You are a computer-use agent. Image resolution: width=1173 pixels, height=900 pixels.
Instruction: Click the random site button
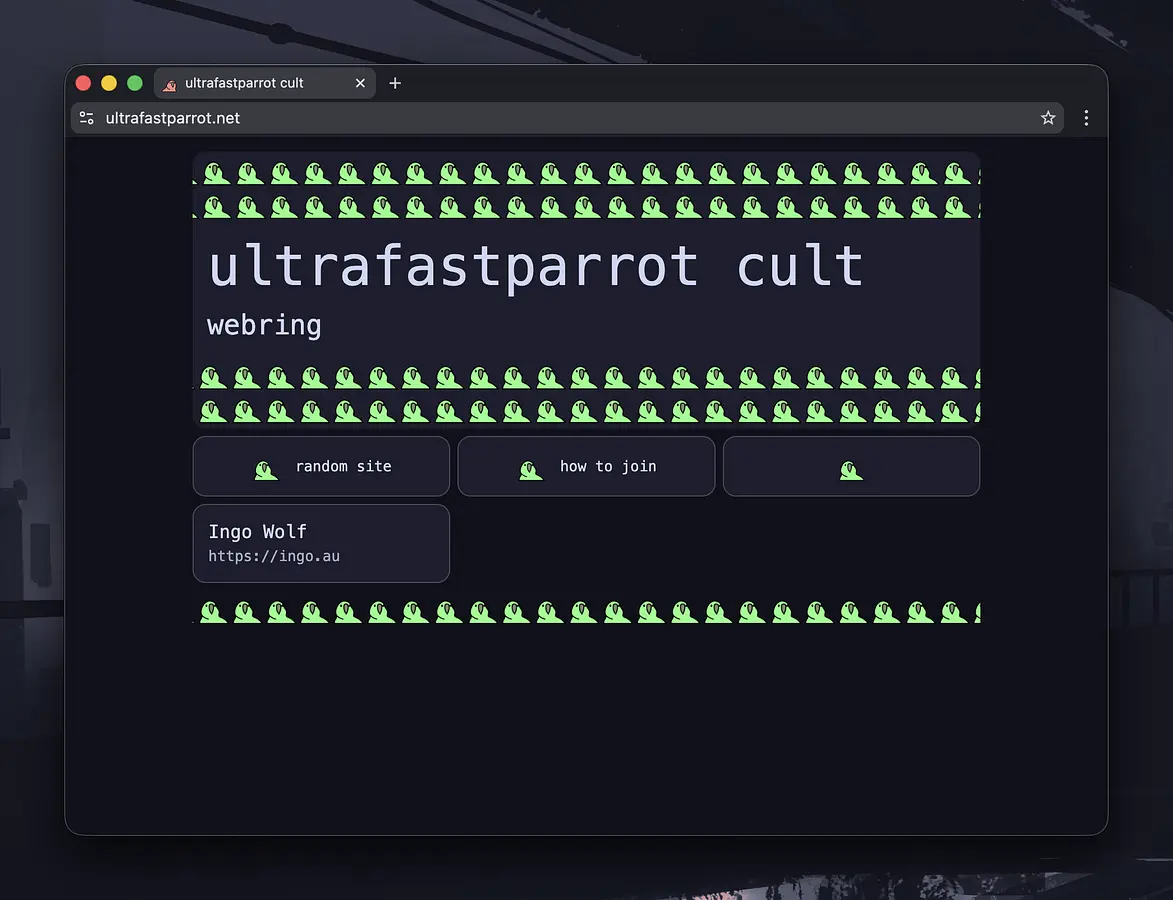(x=321, y=466)
